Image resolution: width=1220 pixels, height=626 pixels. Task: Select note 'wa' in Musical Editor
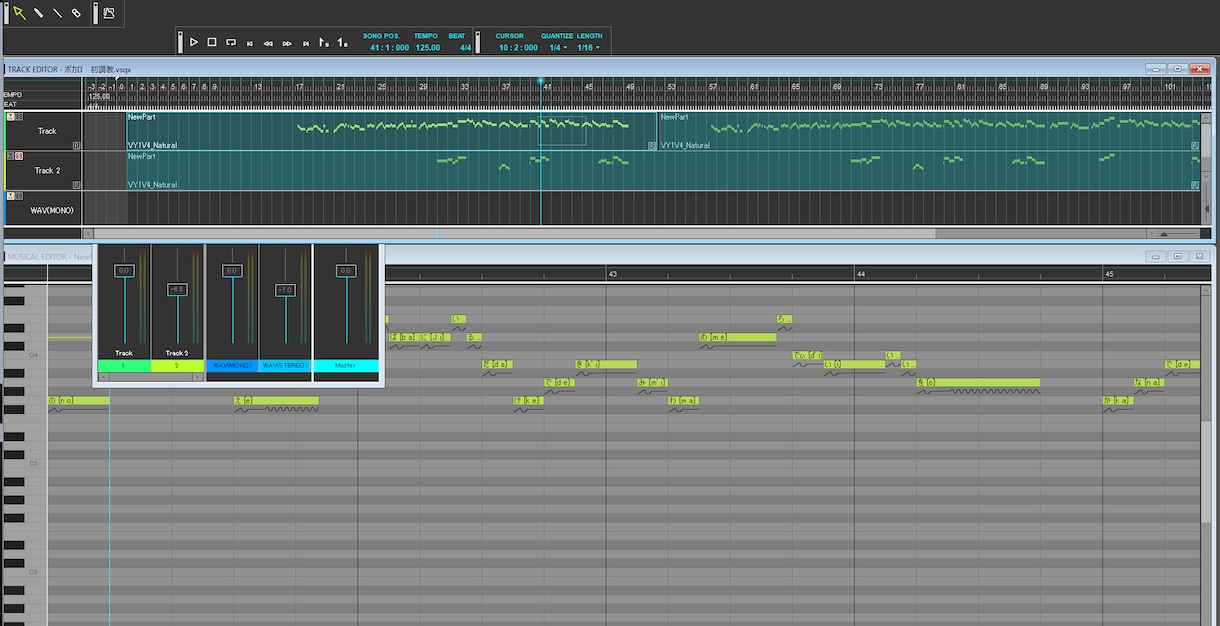pos(684,400)
